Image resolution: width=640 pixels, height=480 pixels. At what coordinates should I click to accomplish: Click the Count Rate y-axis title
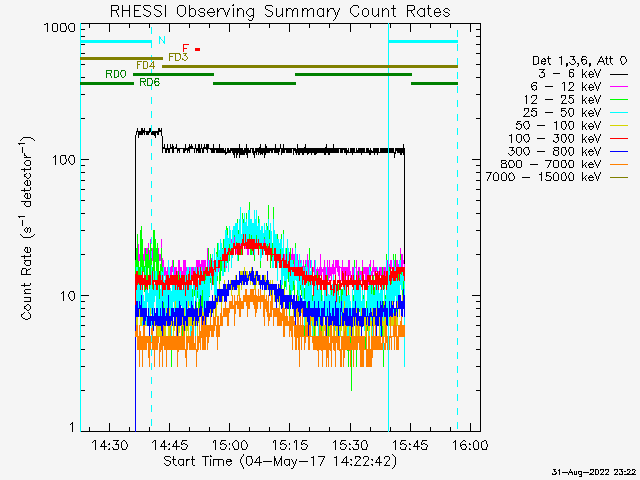27,228
